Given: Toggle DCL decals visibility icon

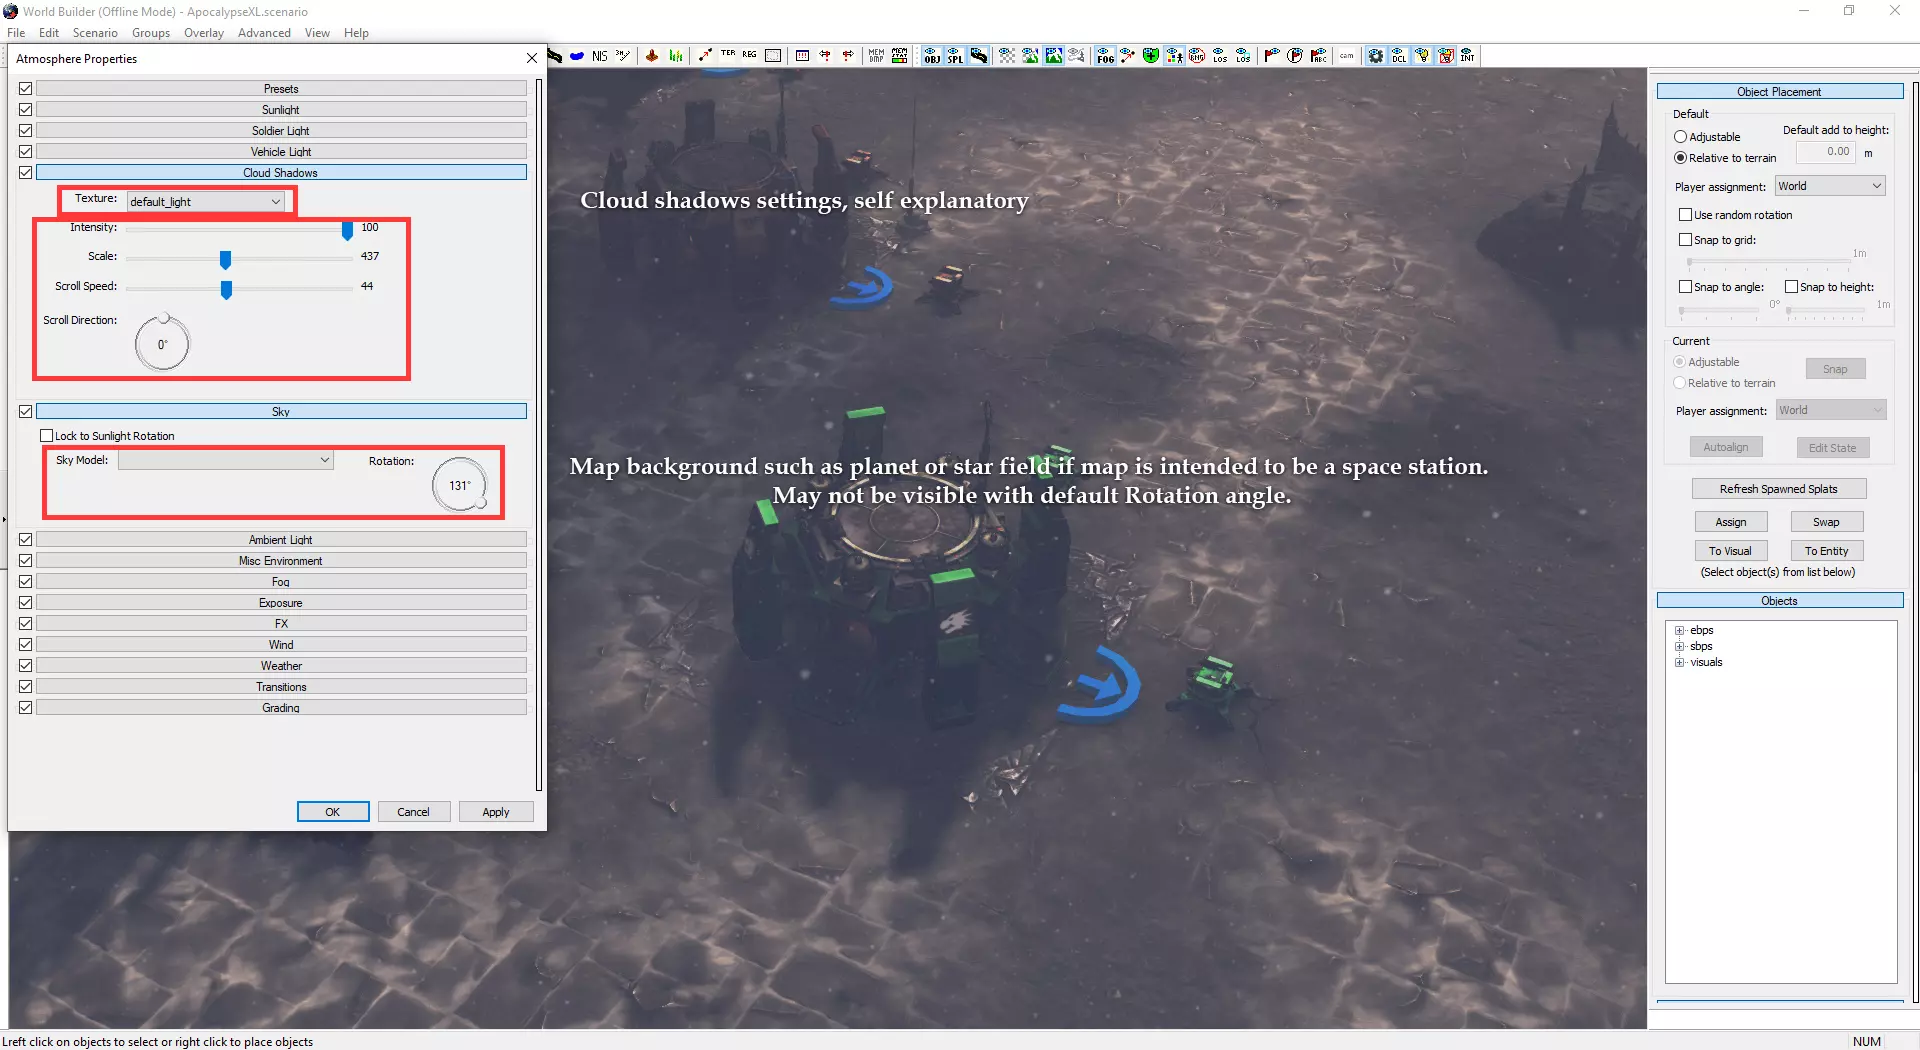Looking at the screenshot, I should [x=1399, y=56].
